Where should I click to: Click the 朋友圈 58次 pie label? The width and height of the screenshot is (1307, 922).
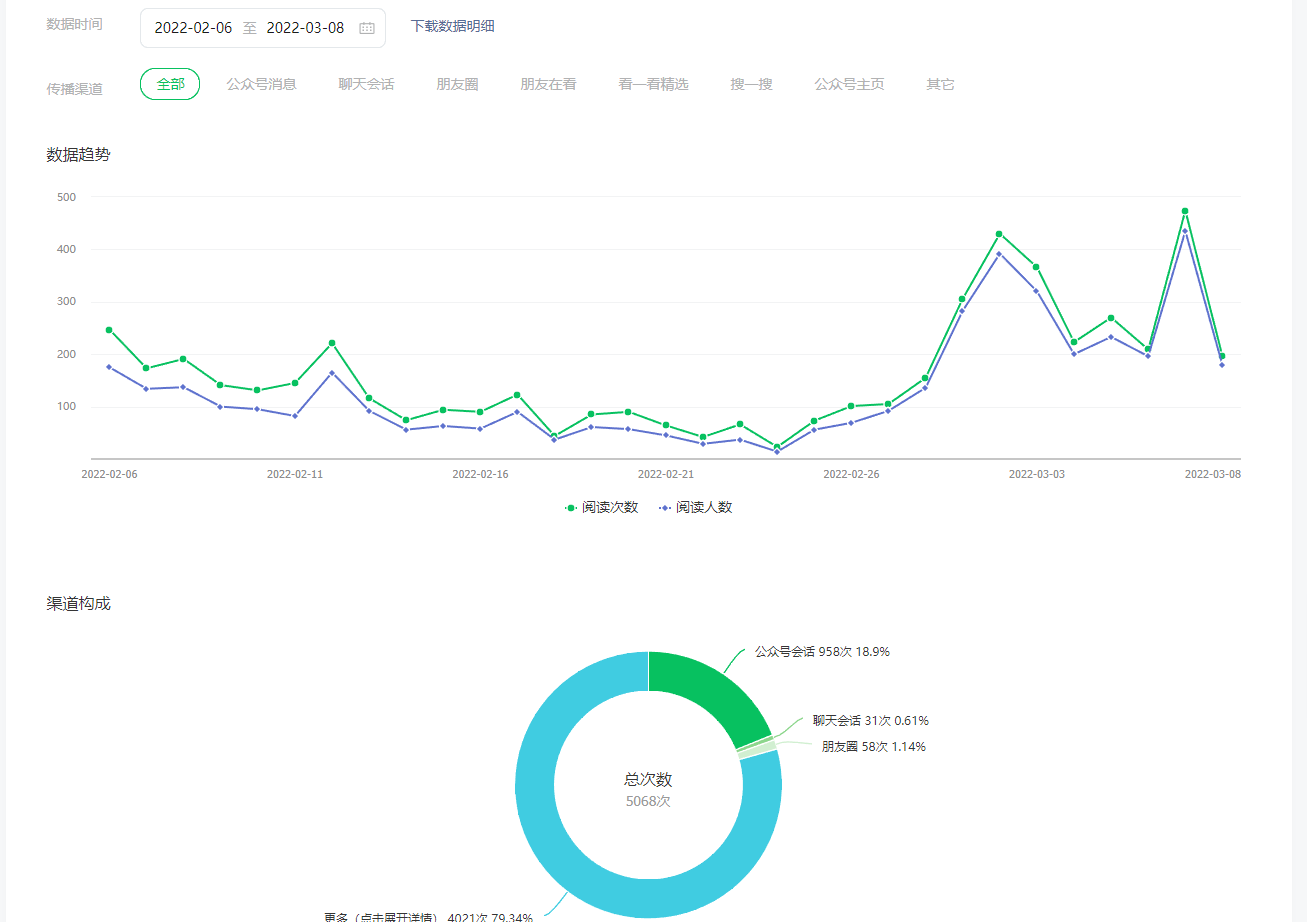pyautogui.click(x=873, y=746)
